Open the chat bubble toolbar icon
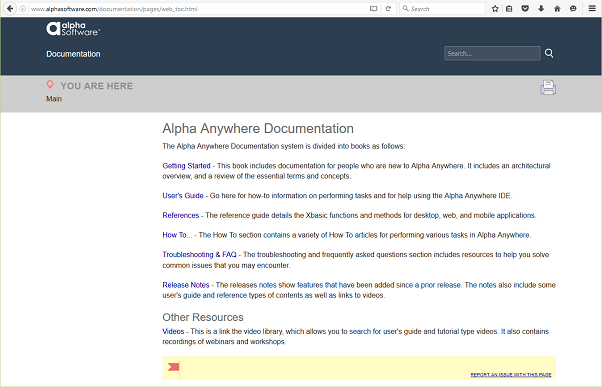 click(x=573, y=8)
